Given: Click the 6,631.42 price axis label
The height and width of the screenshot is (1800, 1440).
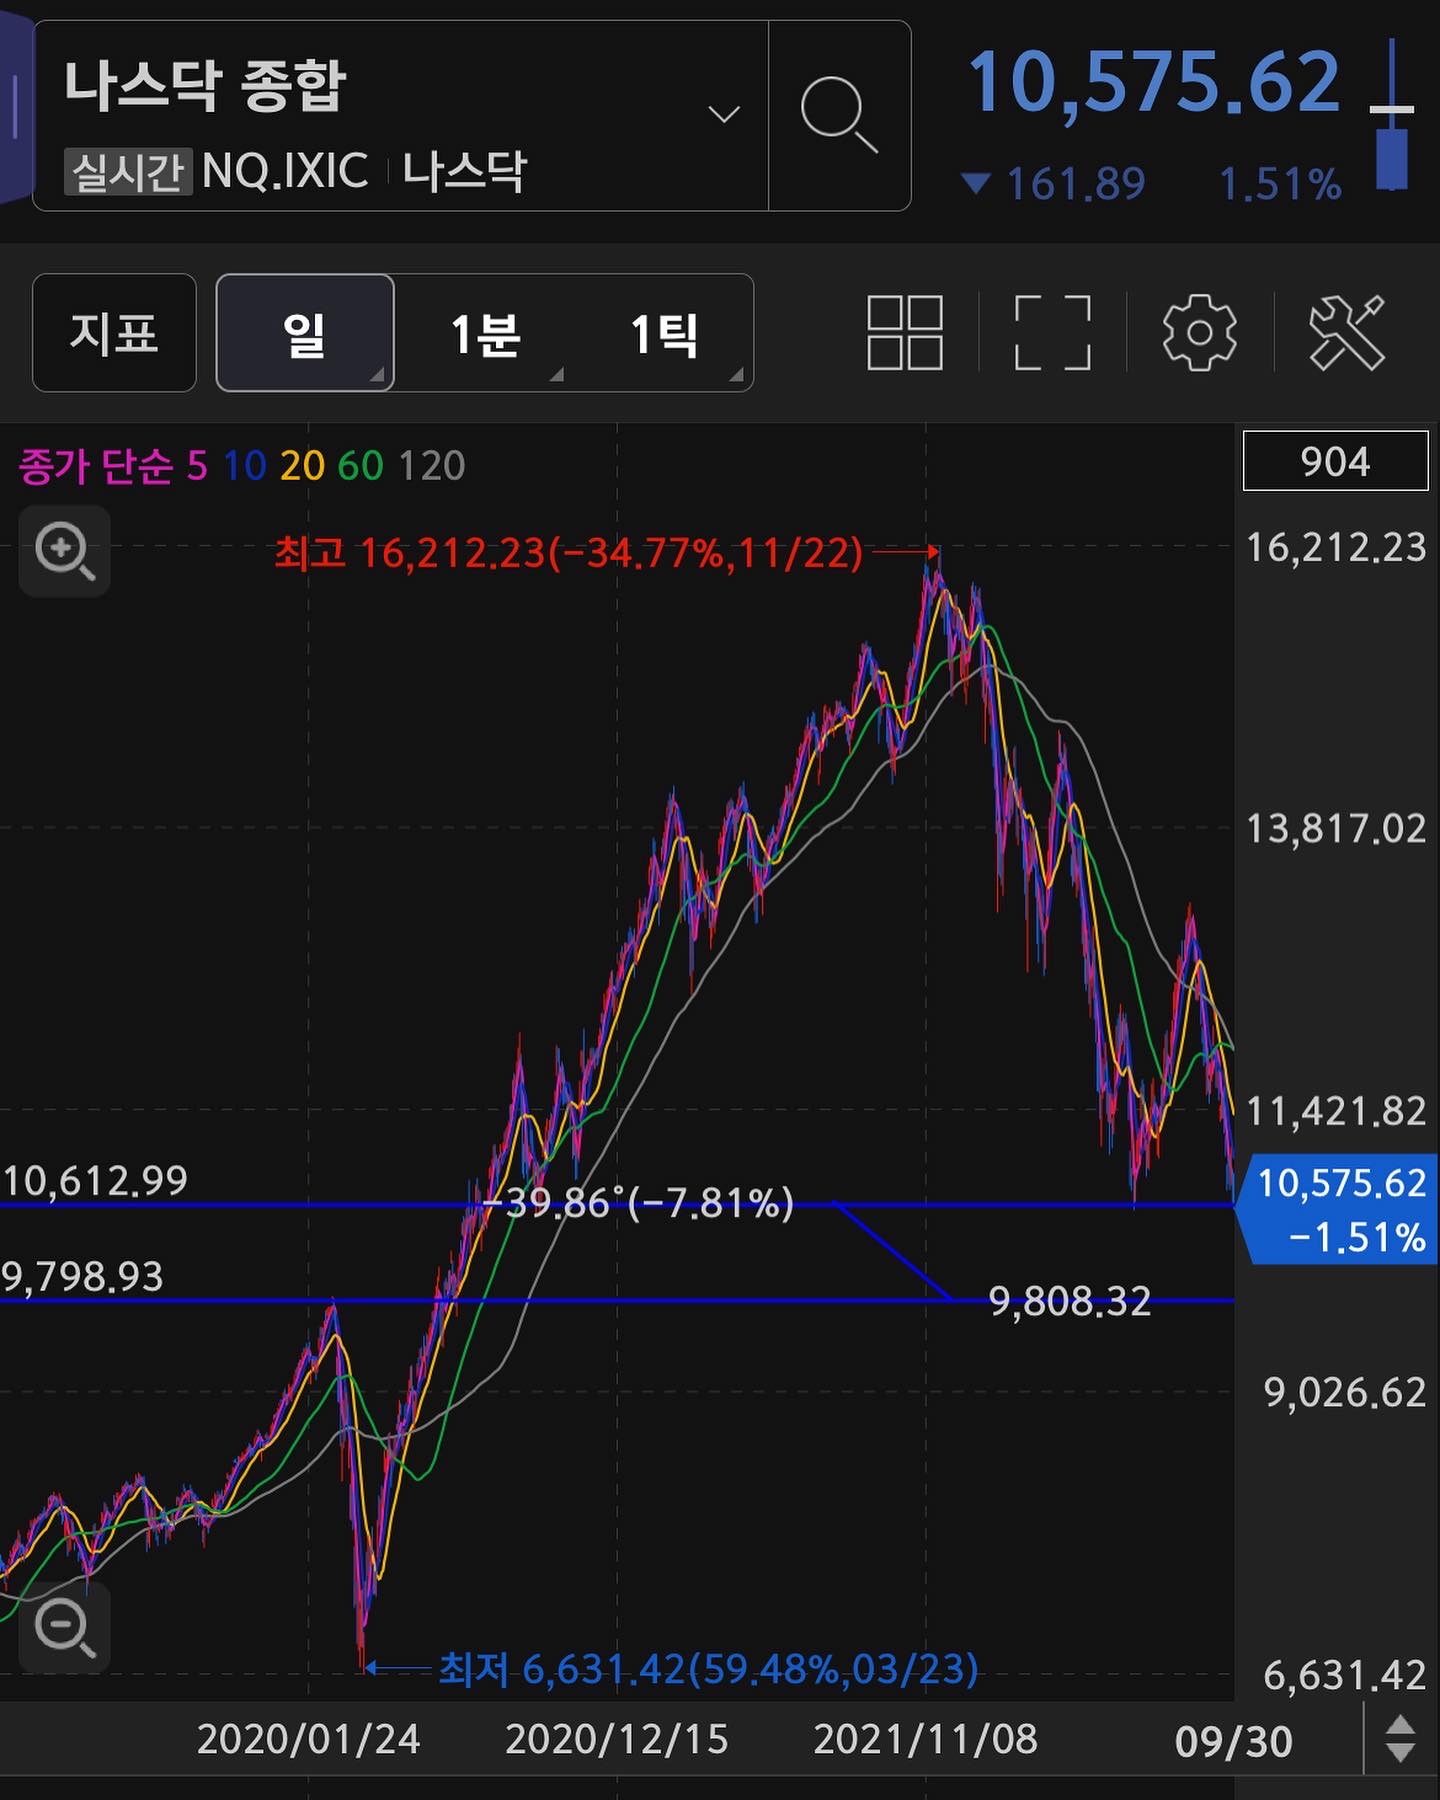Looking at the screenshot, I should click(1345, 1675).
